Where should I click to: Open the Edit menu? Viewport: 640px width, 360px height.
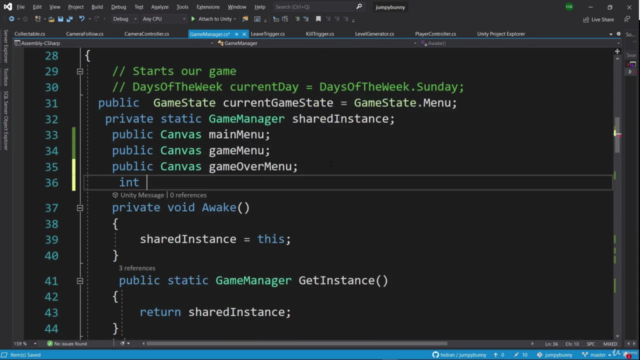point(37,7)
